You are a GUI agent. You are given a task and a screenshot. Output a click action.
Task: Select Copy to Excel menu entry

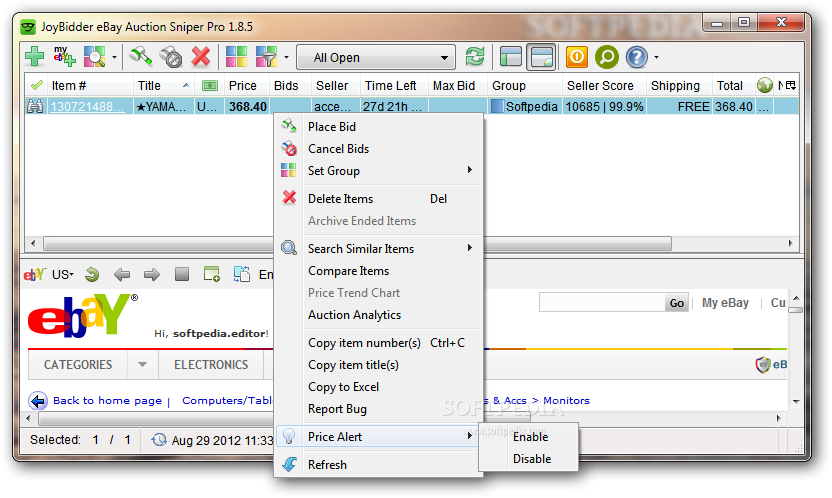coord(378,387)
